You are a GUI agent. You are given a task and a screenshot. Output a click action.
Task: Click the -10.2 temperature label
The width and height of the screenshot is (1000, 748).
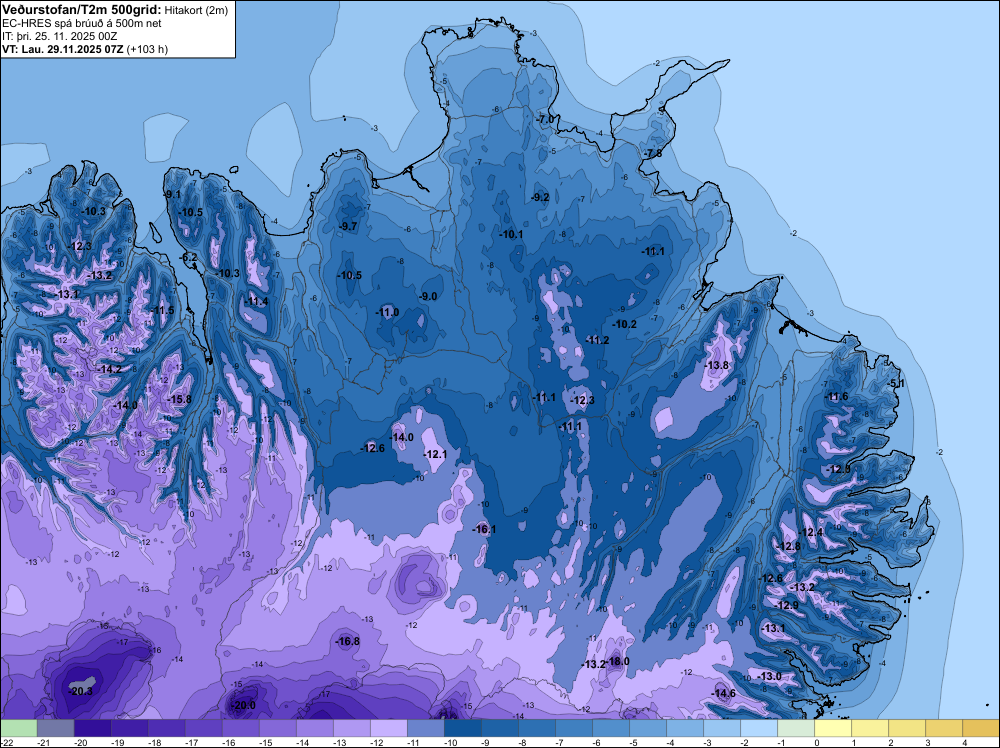(626, 324)
